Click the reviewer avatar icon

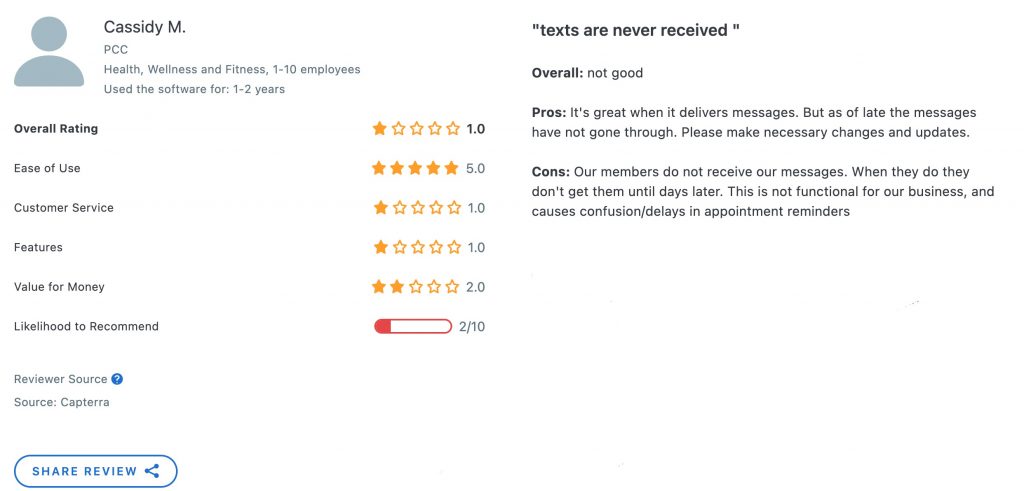pos(49,52)
